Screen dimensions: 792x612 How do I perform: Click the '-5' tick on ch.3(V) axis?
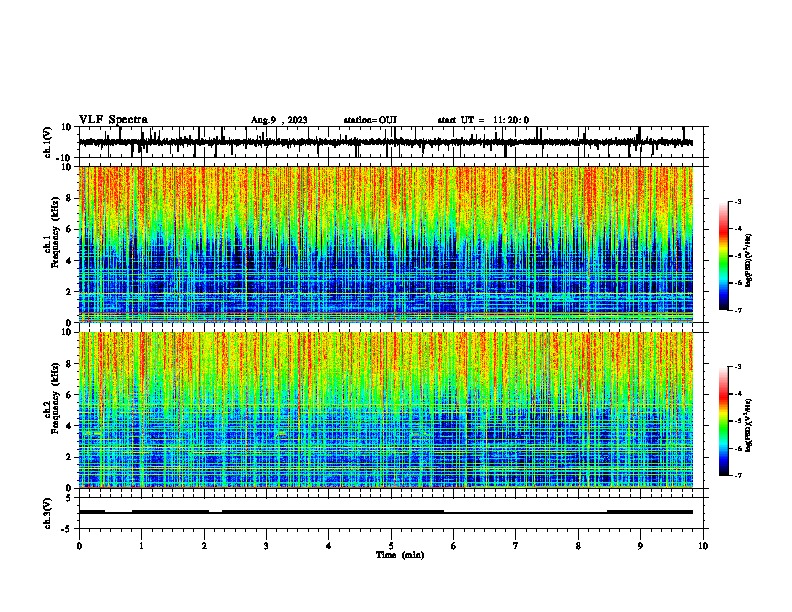[x=67, y=529]
